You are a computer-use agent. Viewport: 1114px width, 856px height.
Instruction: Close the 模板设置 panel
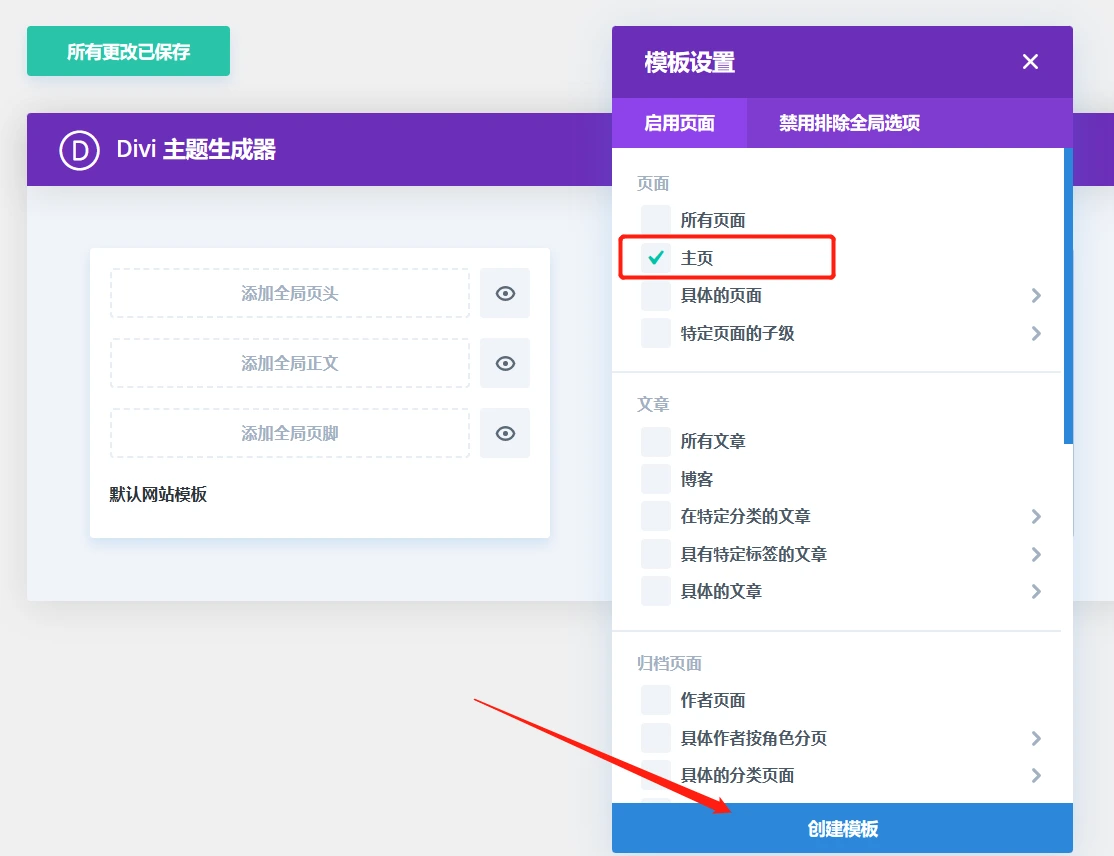pyautogui.click(x=1030, y=62)
